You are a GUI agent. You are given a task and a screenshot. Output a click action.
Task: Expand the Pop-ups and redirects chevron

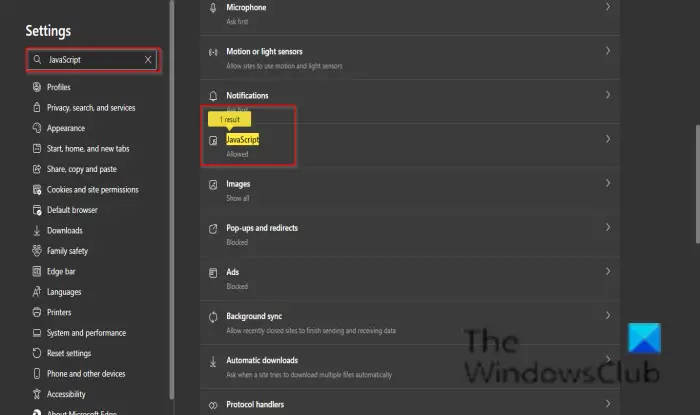608,228
